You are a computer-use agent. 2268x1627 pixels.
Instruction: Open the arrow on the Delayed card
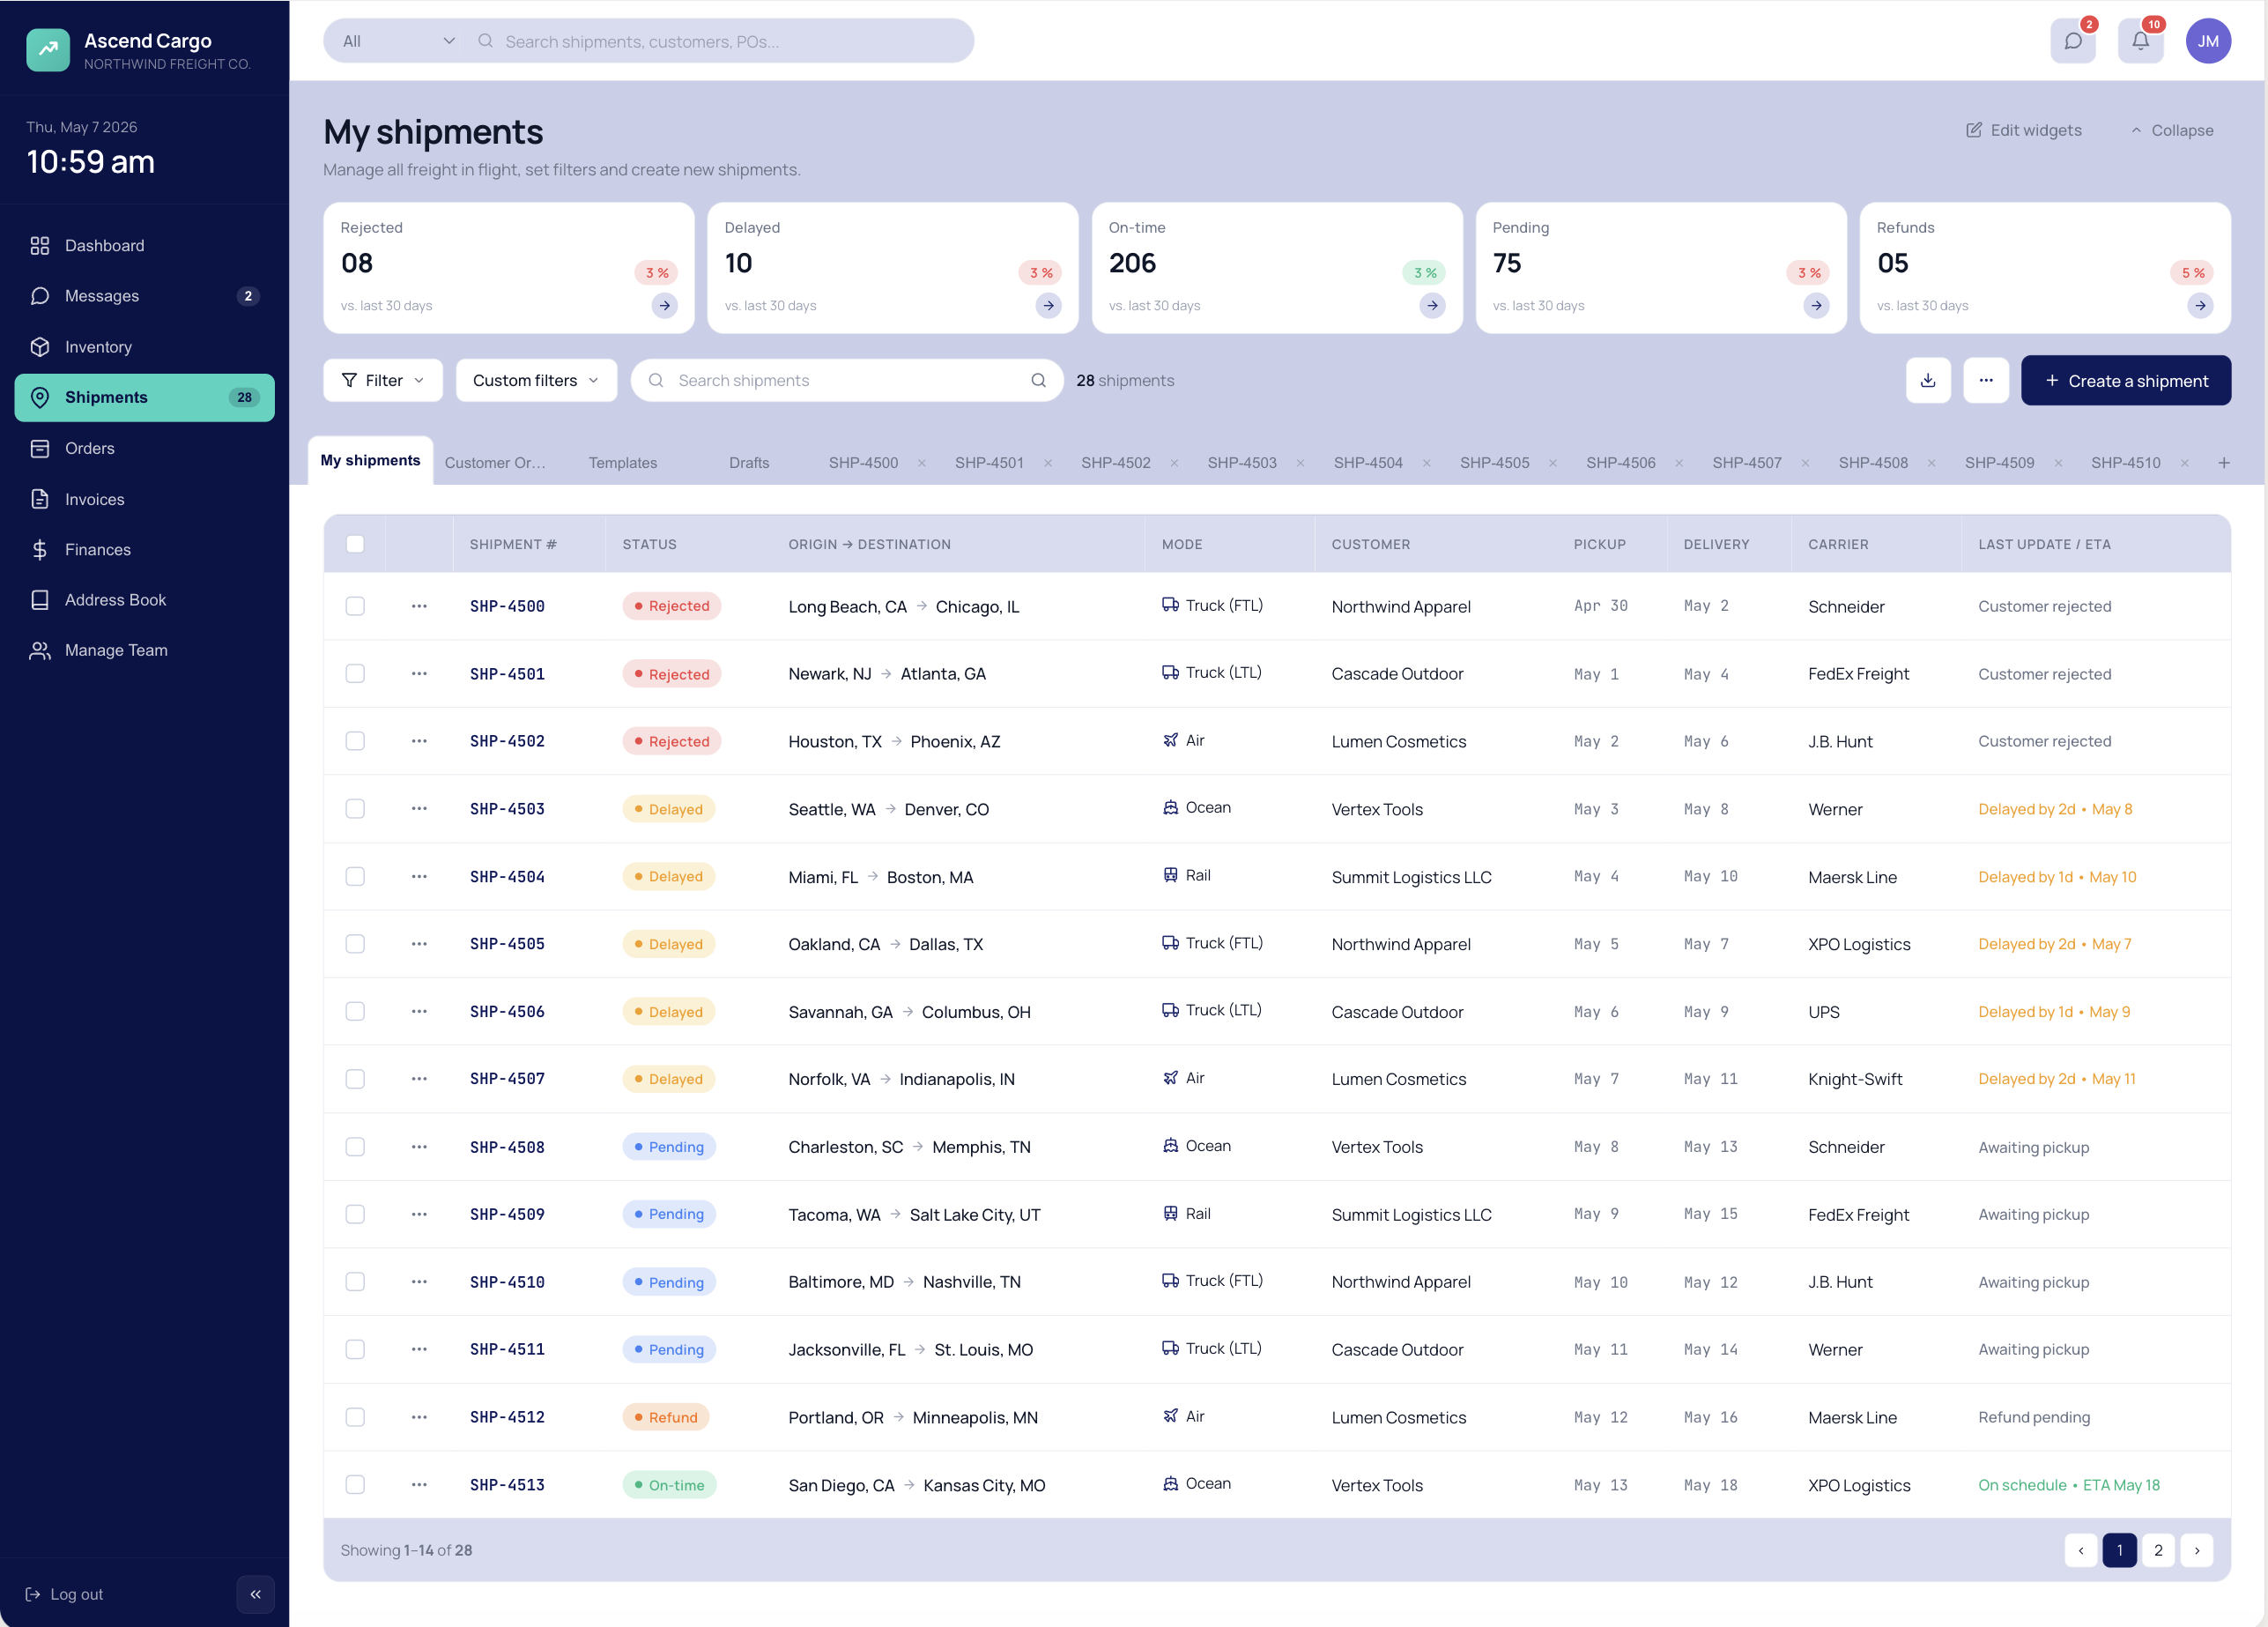click(x=1048, y=306)
